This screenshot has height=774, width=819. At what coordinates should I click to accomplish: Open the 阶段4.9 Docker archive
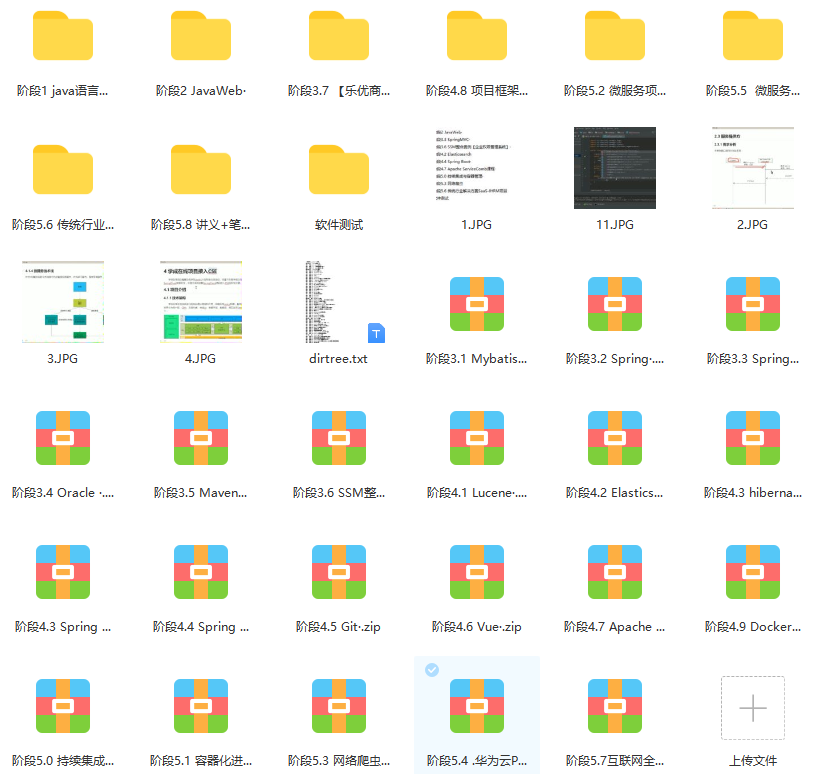[753, 571]
